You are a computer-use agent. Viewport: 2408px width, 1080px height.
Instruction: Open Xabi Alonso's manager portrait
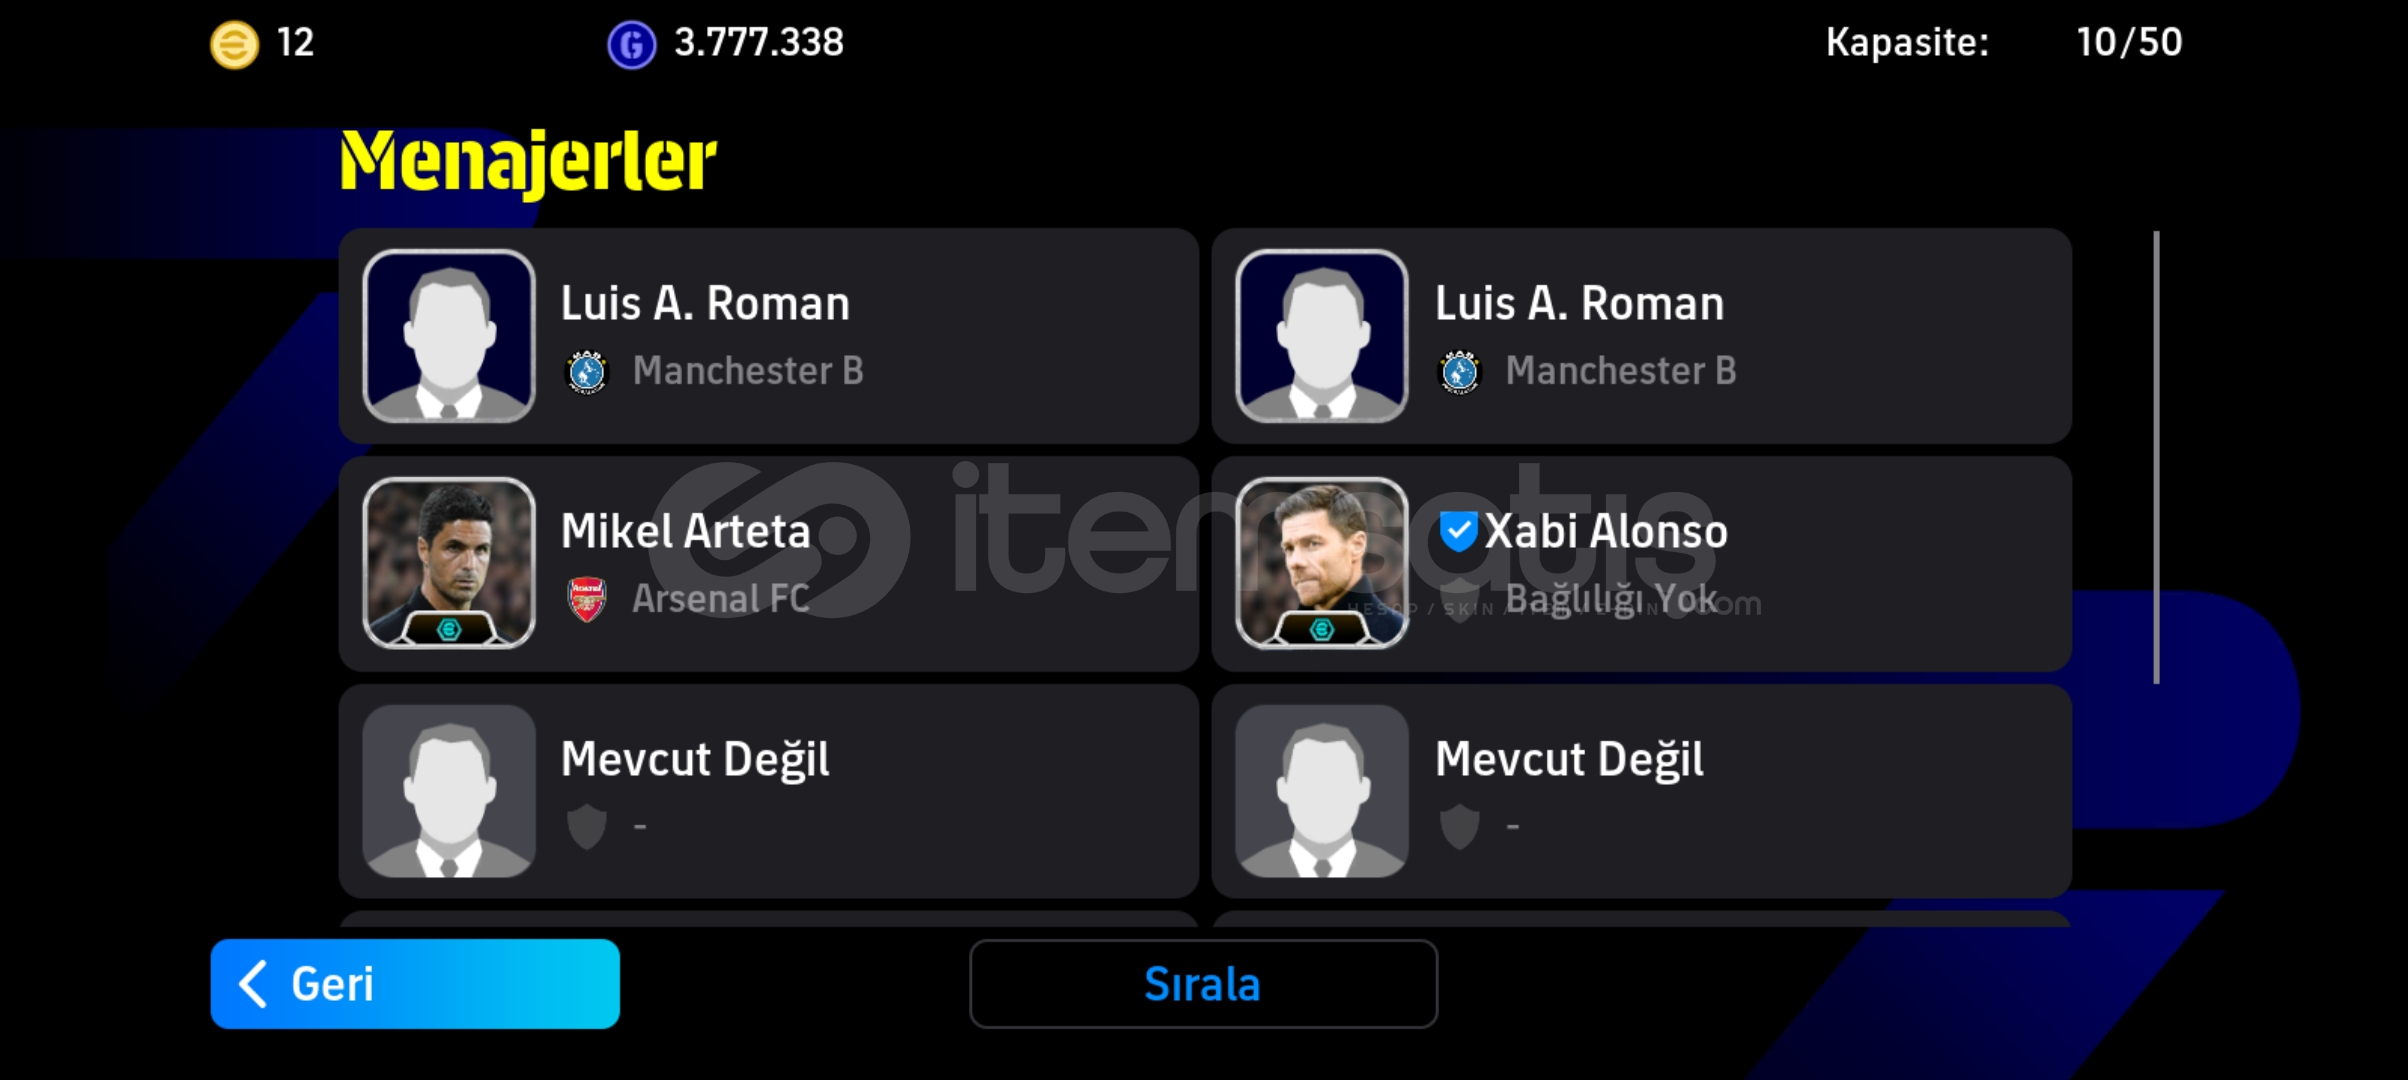(x=1322, y=563)
